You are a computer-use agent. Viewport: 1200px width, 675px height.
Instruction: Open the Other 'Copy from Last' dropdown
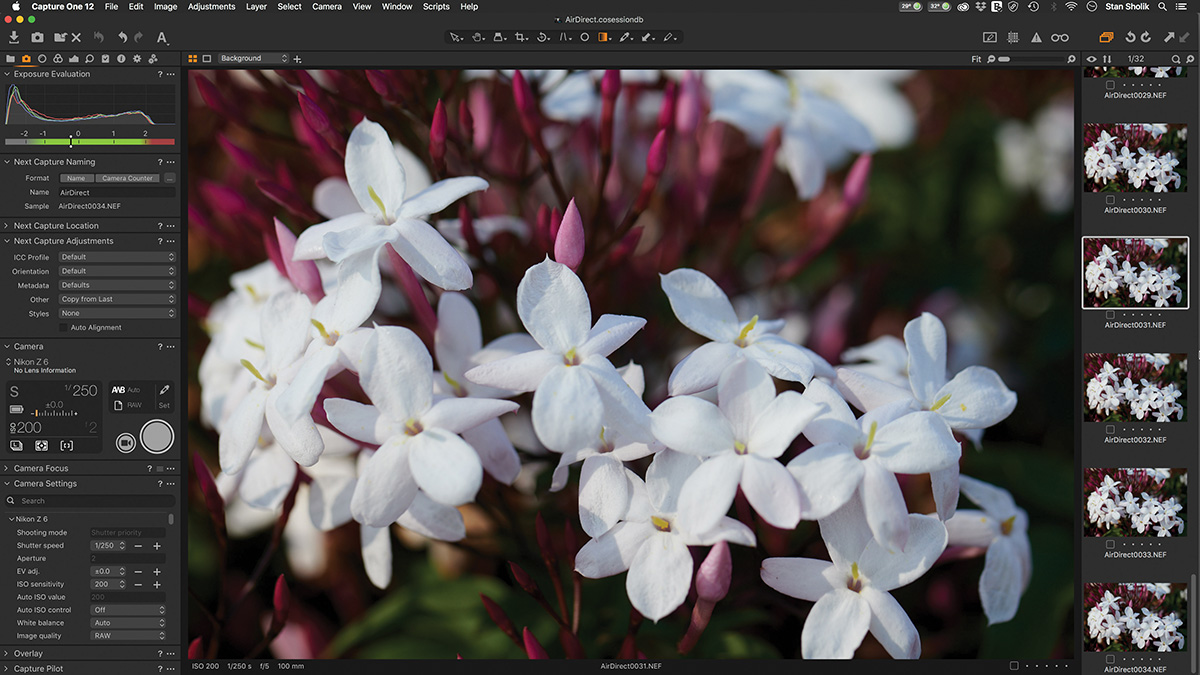click(x=117, y=299)
